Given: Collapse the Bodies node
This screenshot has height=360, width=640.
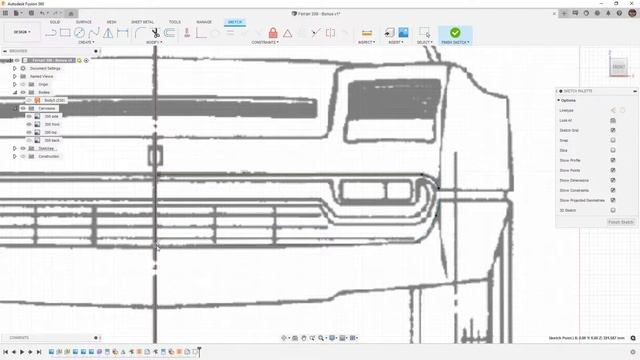Looking at the screenshot, I should click(15, 92).
